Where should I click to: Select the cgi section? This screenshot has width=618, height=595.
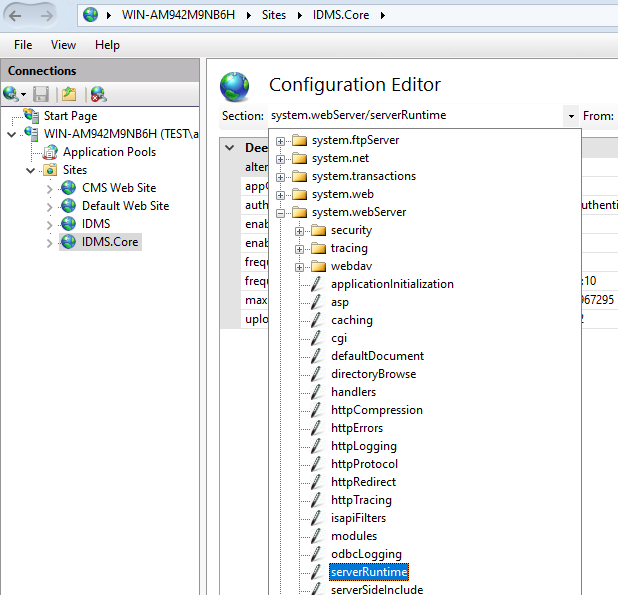[339, 338]
